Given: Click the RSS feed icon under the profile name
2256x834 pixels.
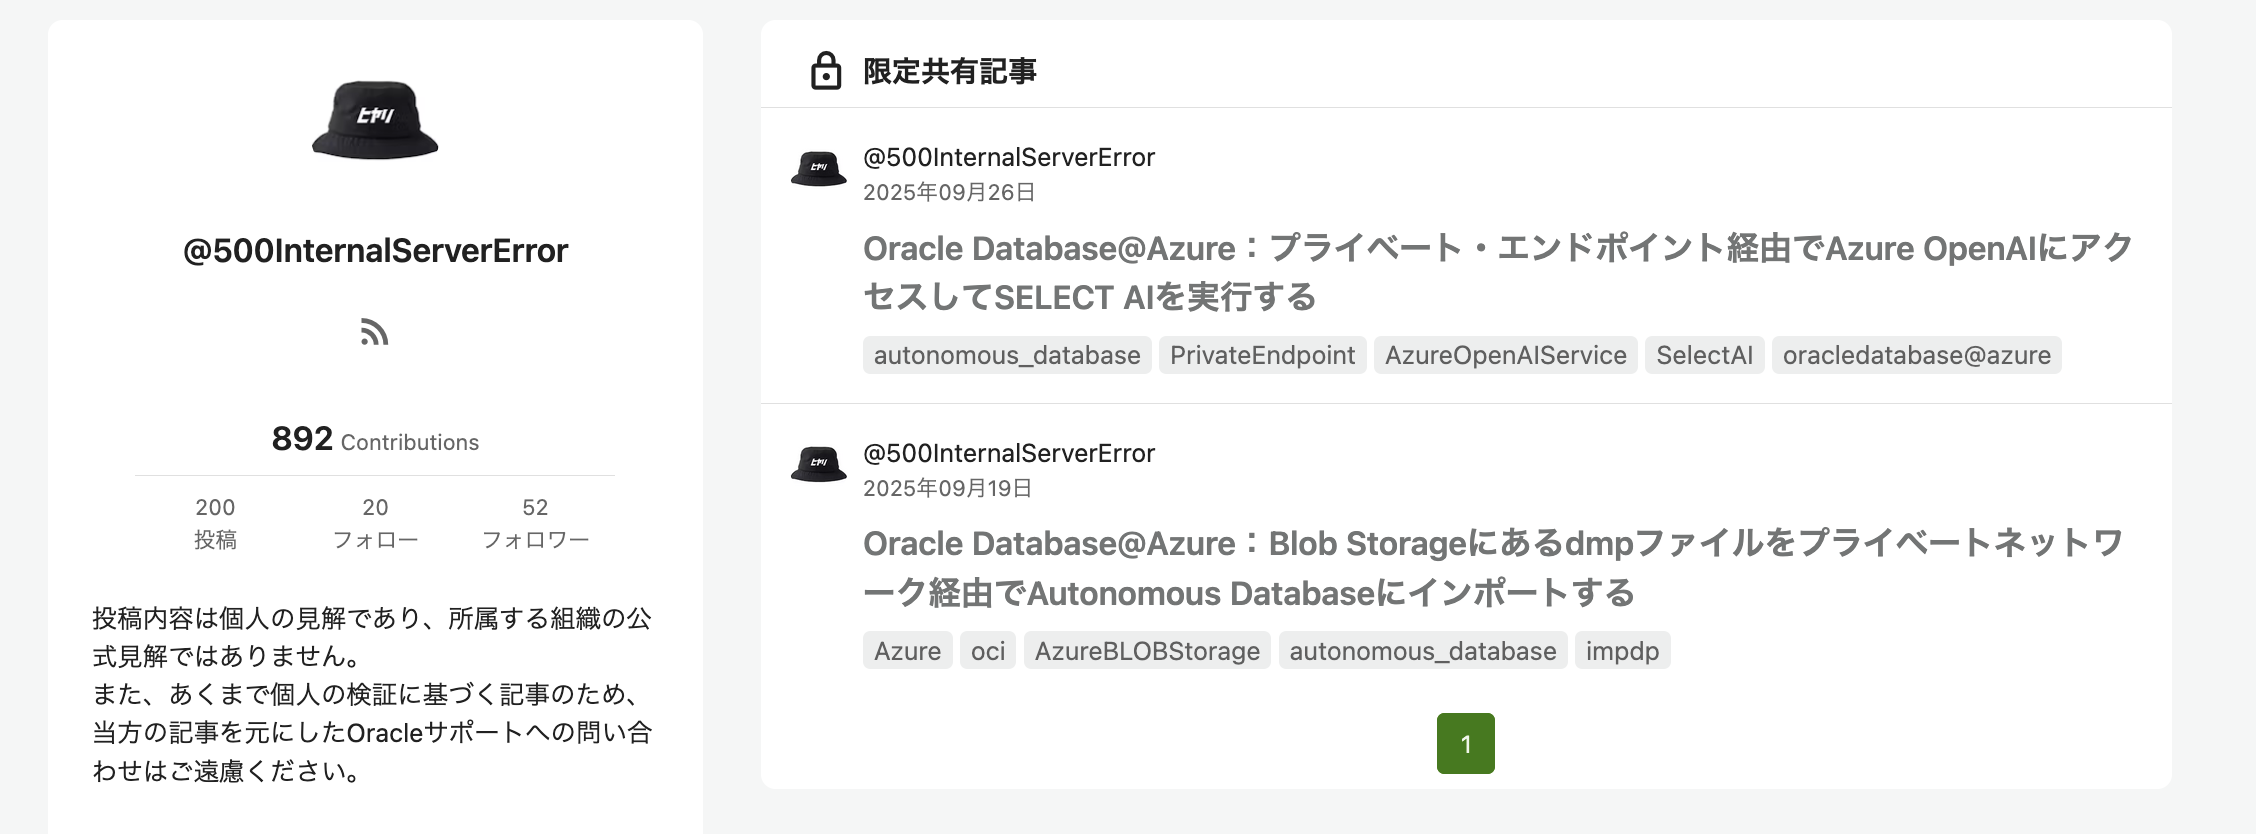Looking at the screenshot, I should coord(374,332).
